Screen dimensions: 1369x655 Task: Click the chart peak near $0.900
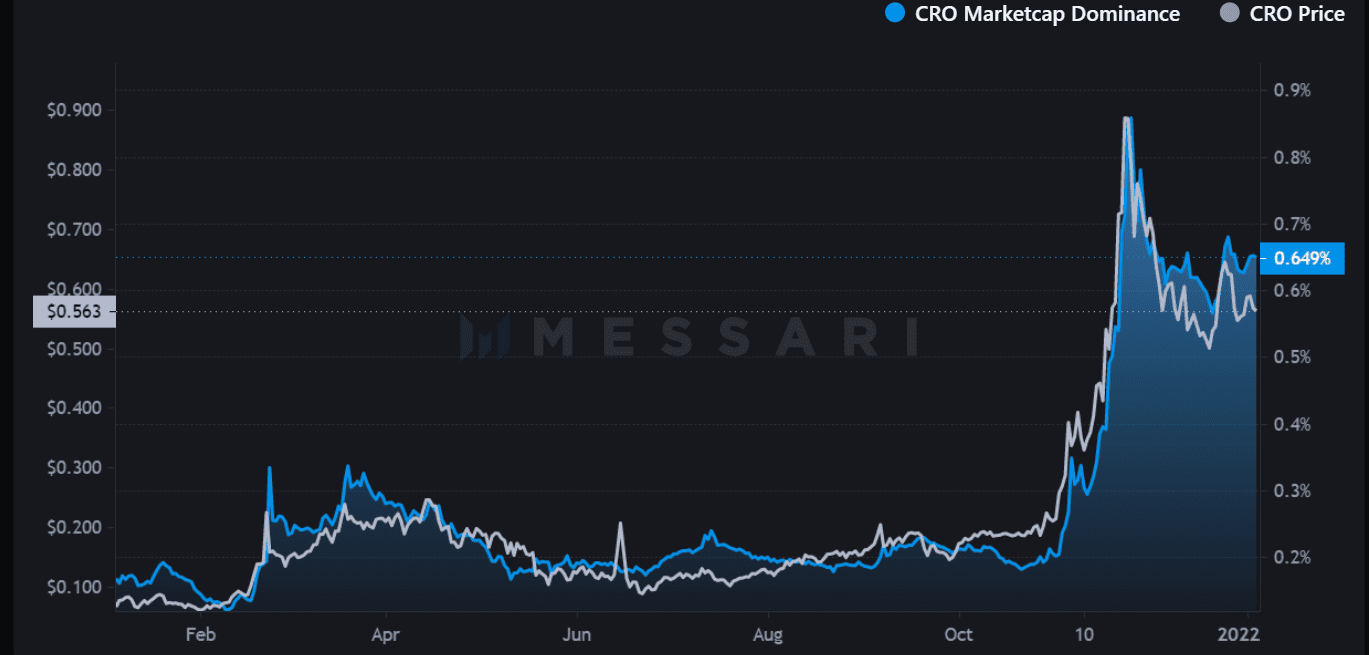1128,115
